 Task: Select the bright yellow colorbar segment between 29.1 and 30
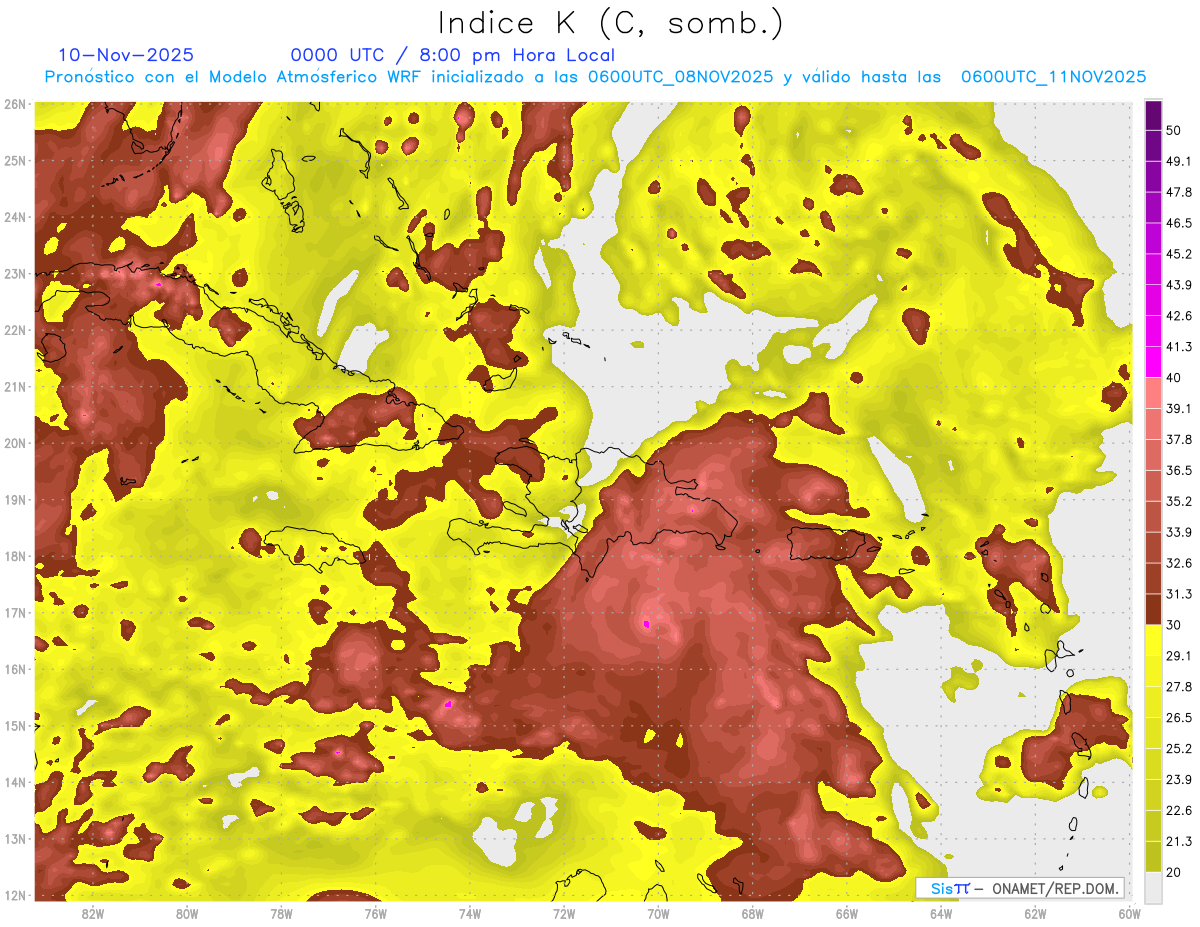point(1153,640)
